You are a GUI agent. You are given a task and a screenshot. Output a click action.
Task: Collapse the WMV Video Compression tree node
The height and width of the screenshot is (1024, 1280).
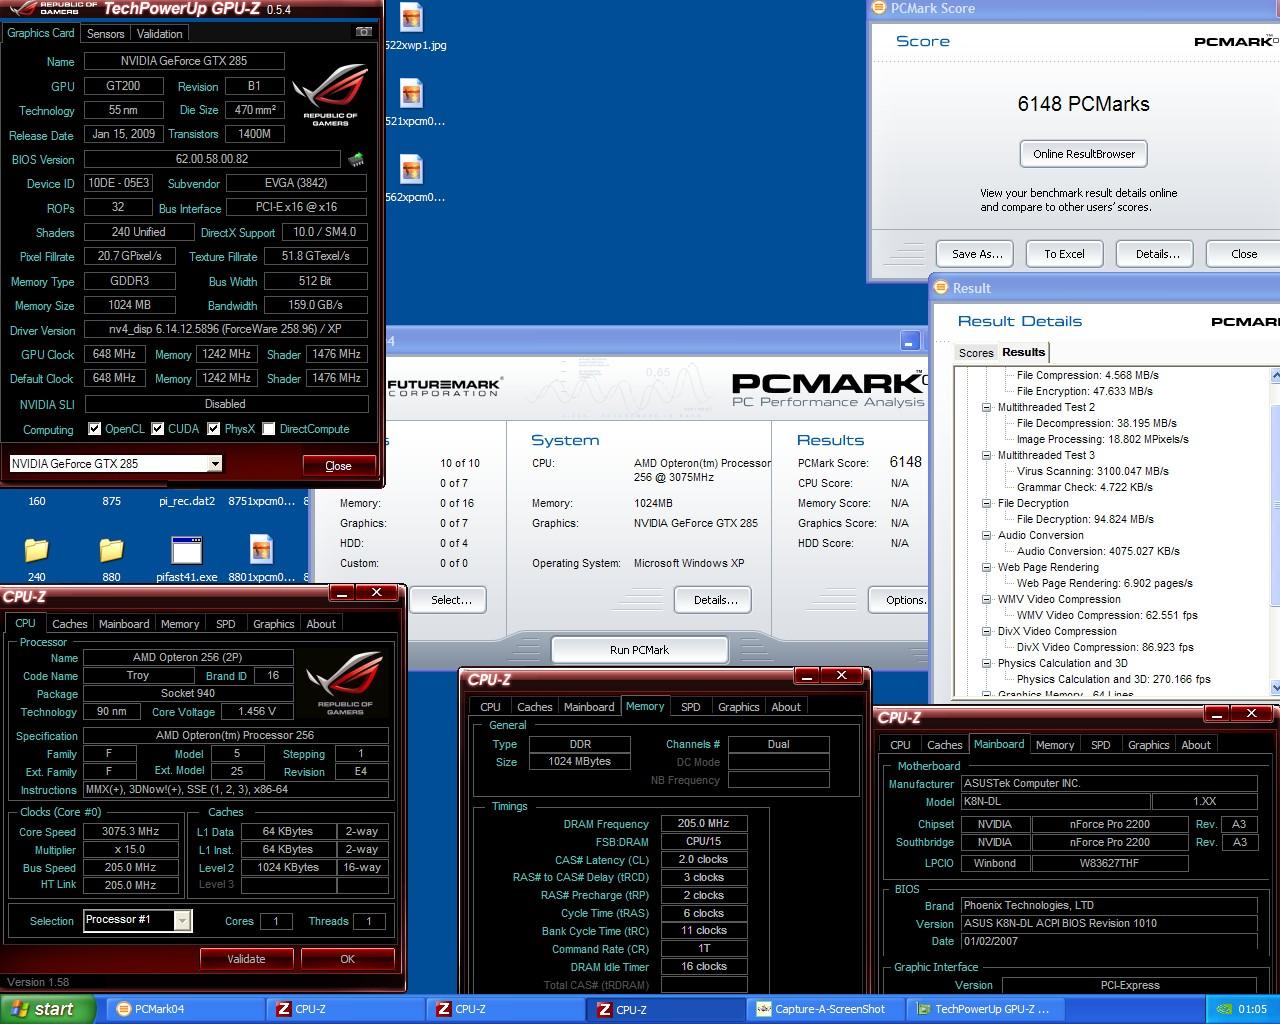986,599
